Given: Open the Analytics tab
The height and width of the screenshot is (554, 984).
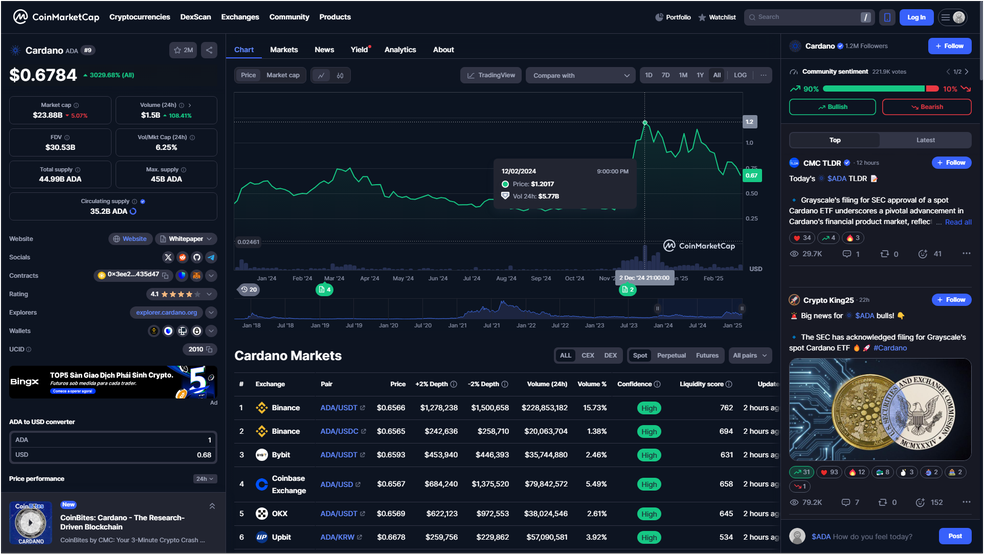Looking at the screenshot, I should (x=400, y=50).
